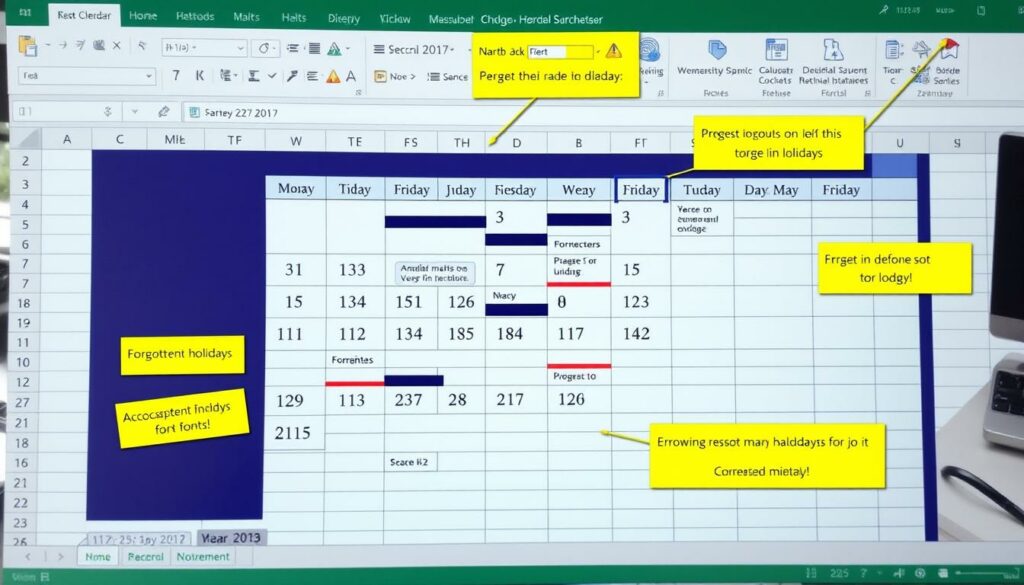Select the Tuday header cell
The height and width of the screenshot is (585, 1024).
(702, 190)
